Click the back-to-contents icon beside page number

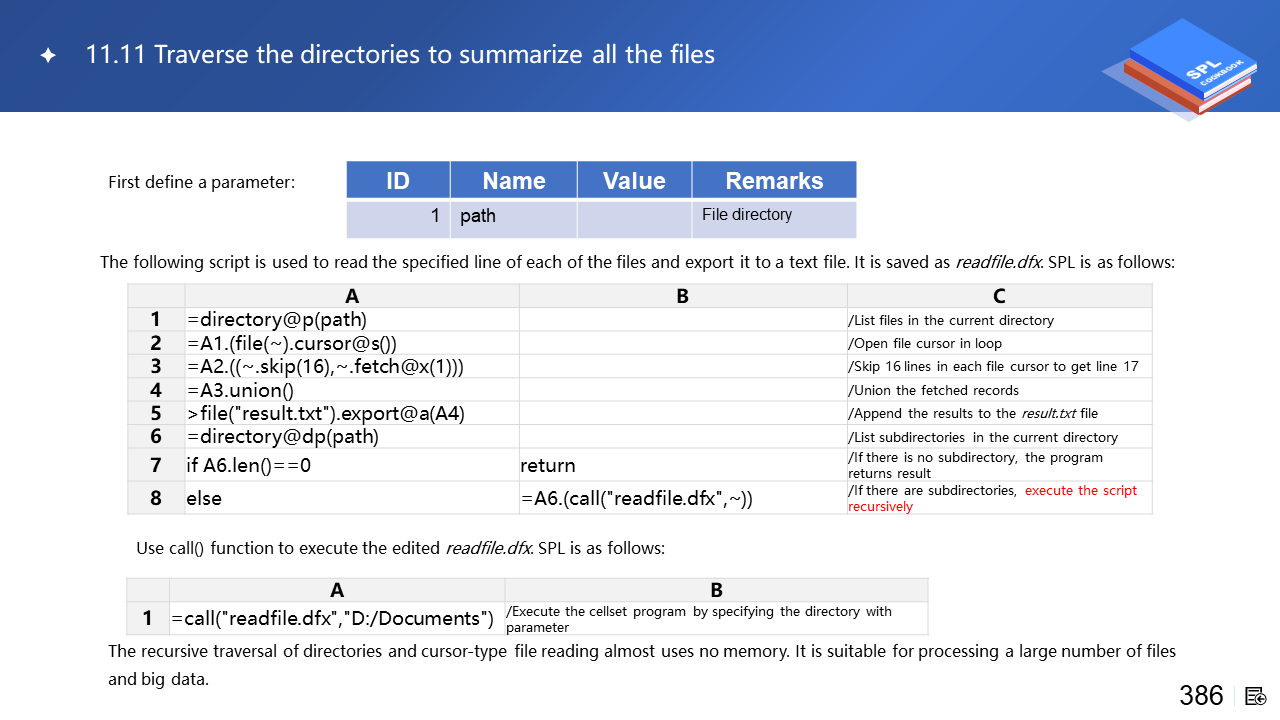tap(1256, 696)
